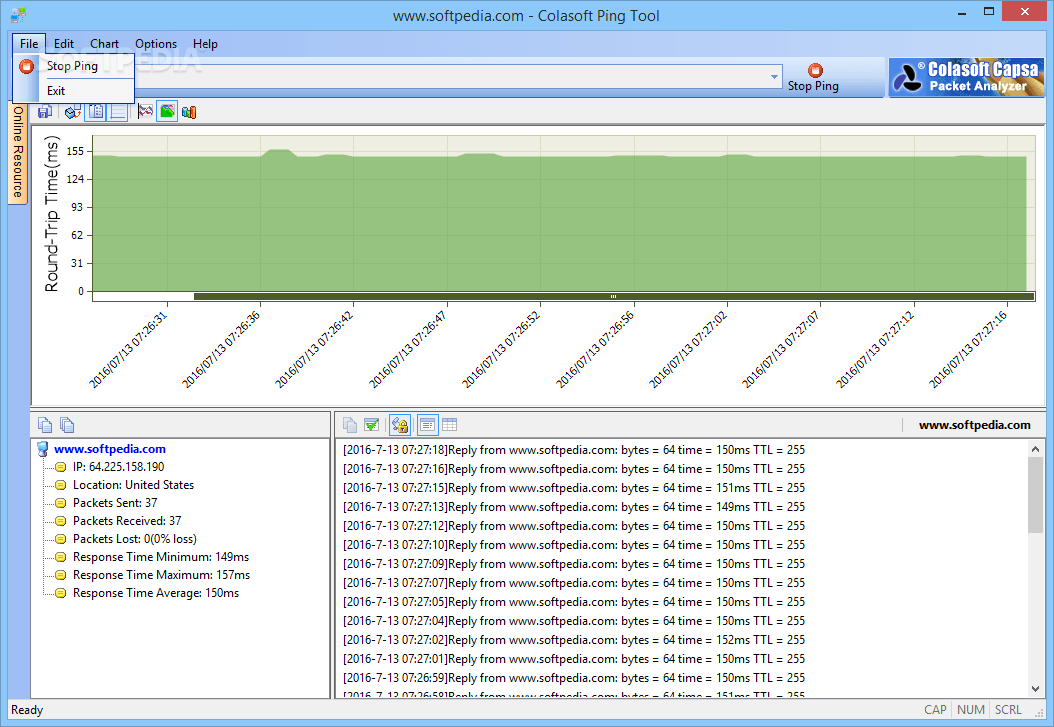
Task: Open the Online Resource side tab
Action: 17,152
